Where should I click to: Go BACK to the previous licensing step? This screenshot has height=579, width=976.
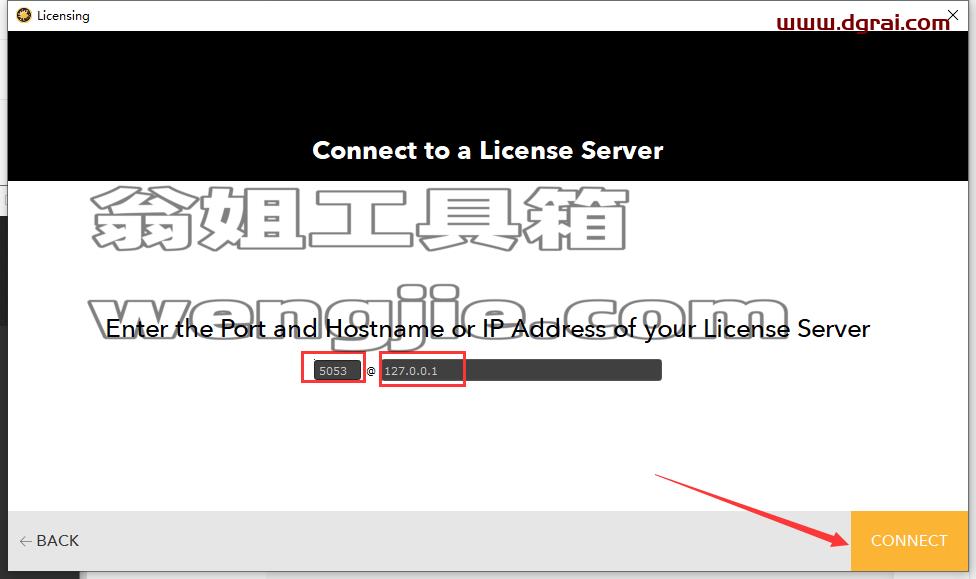(x=49, y=540)
